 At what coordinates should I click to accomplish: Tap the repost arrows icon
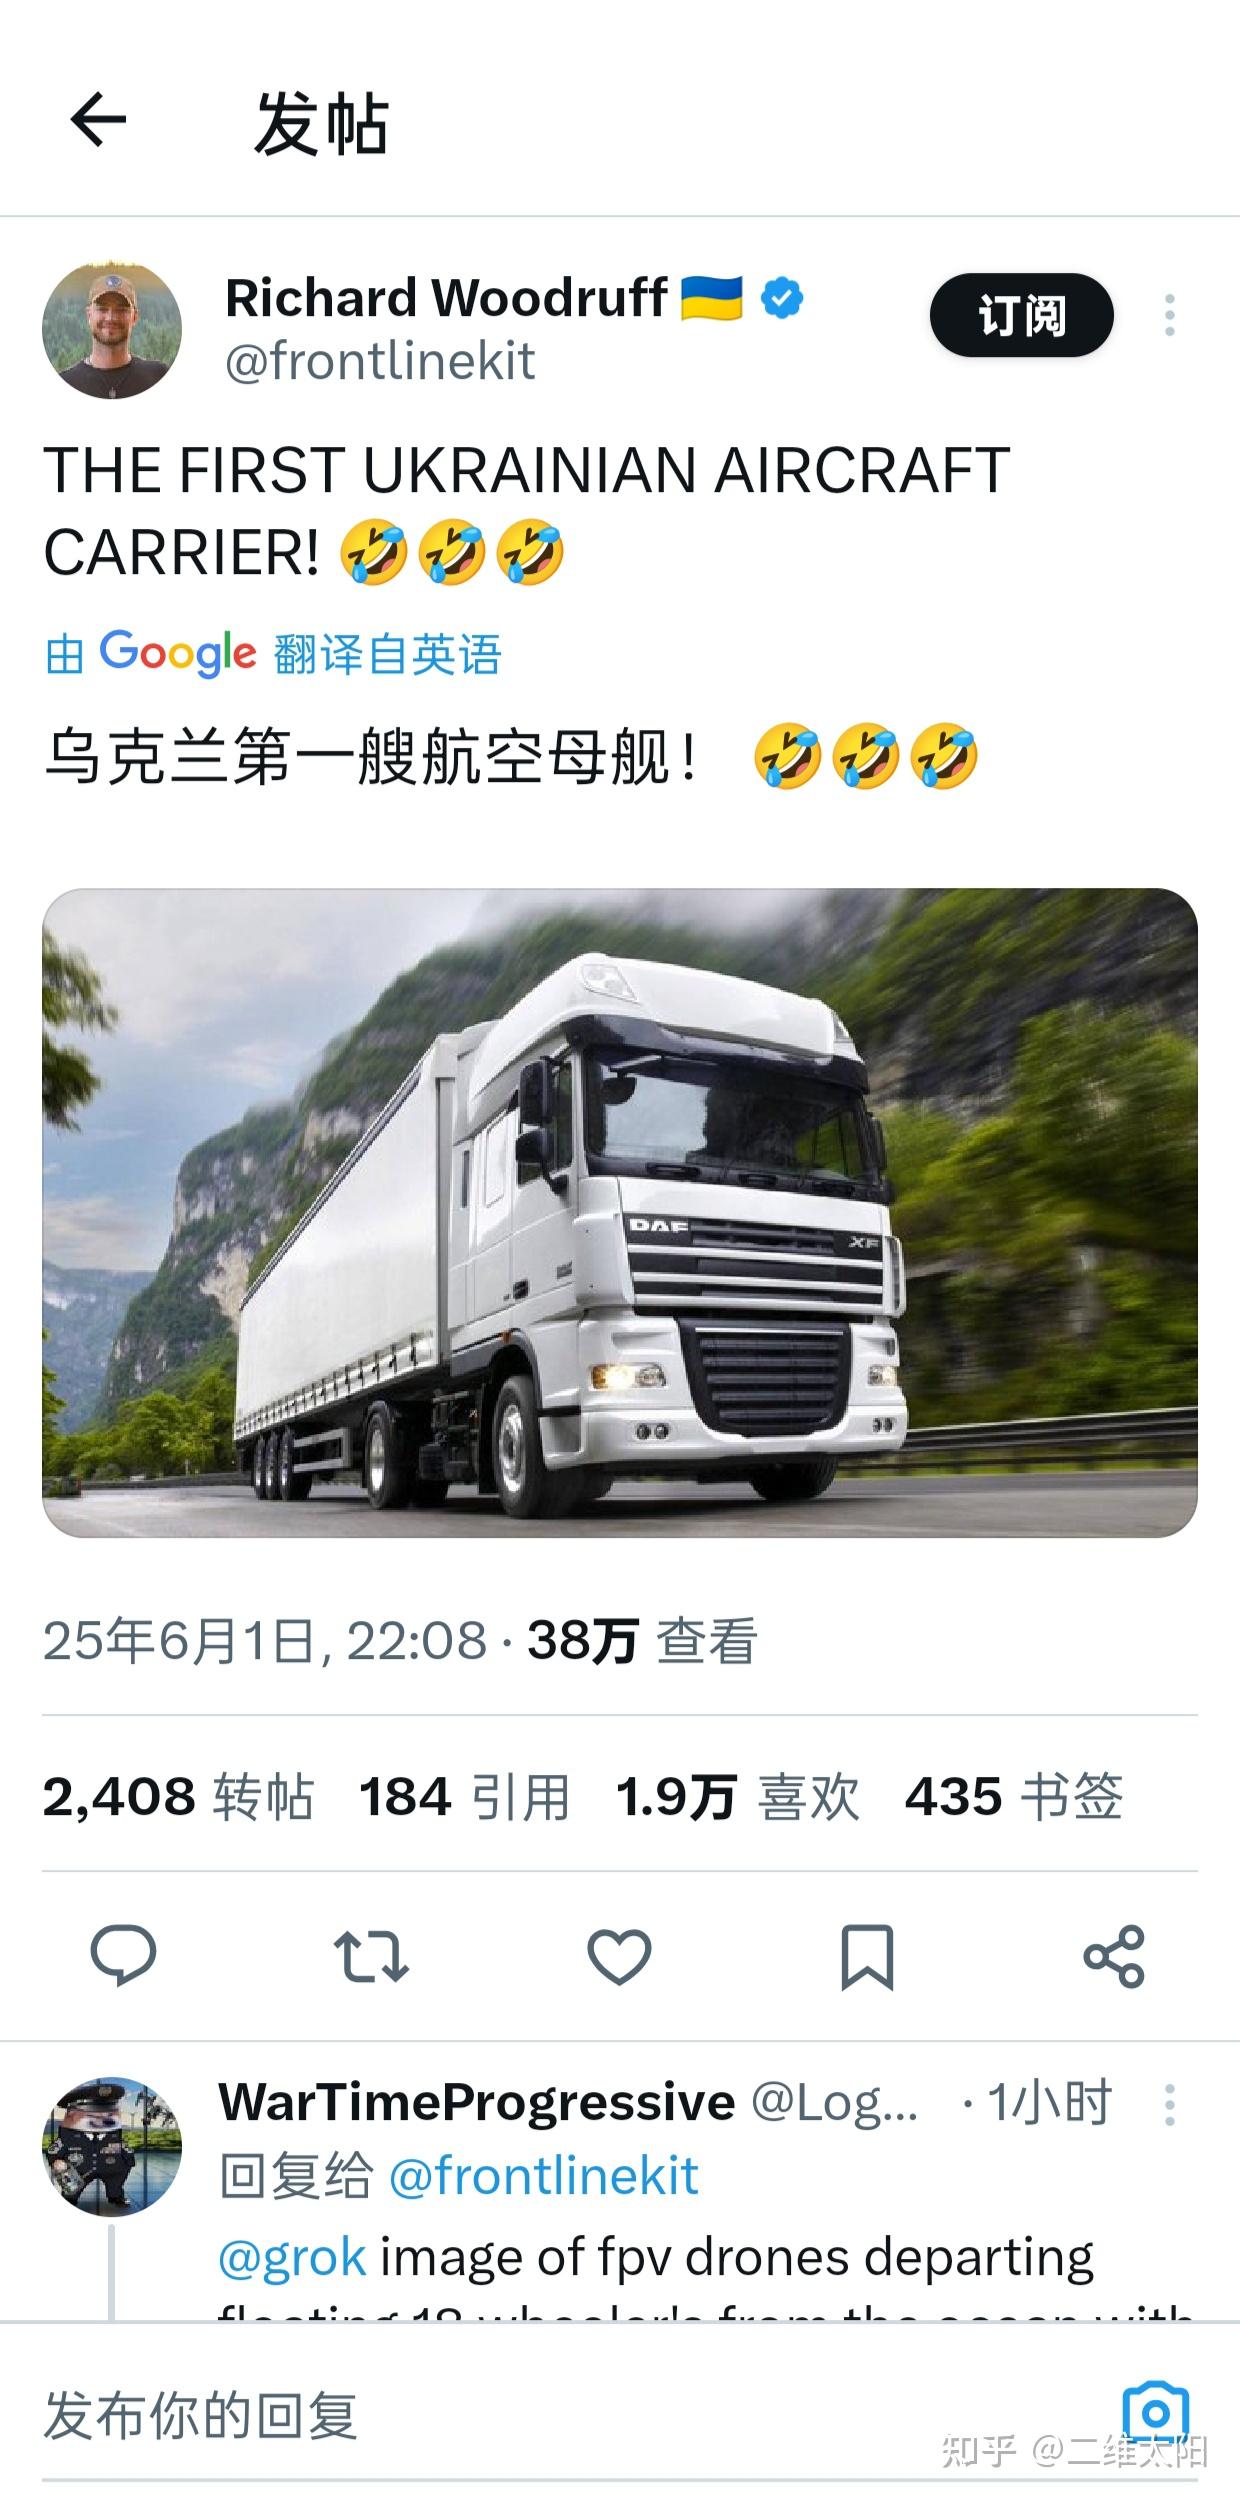pos(371,1956)
